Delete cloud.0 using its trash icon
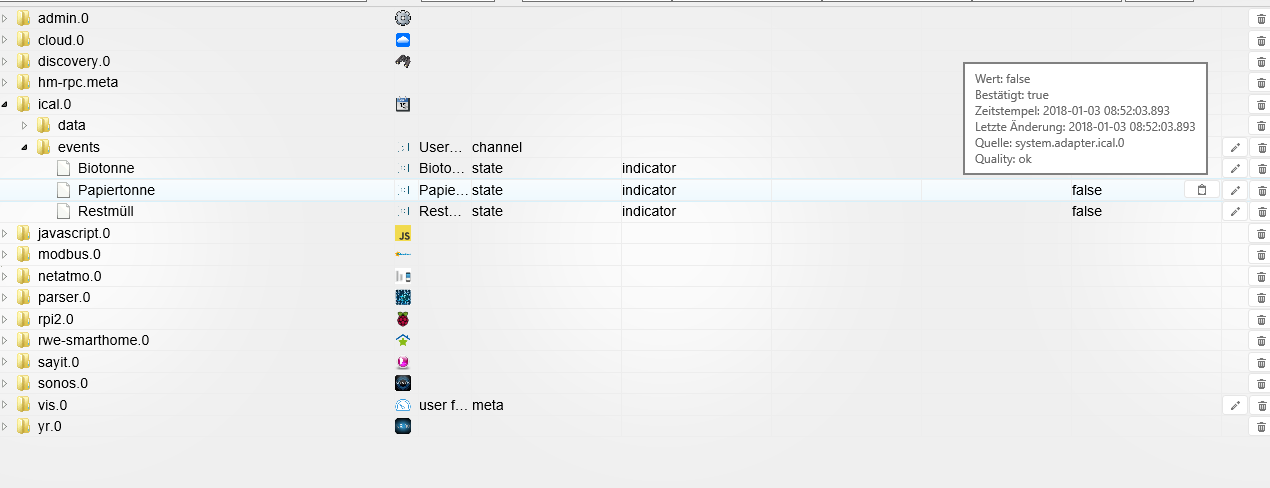Image resolution: width=1270 pixels, height=488 pixels. [1261, 40]
